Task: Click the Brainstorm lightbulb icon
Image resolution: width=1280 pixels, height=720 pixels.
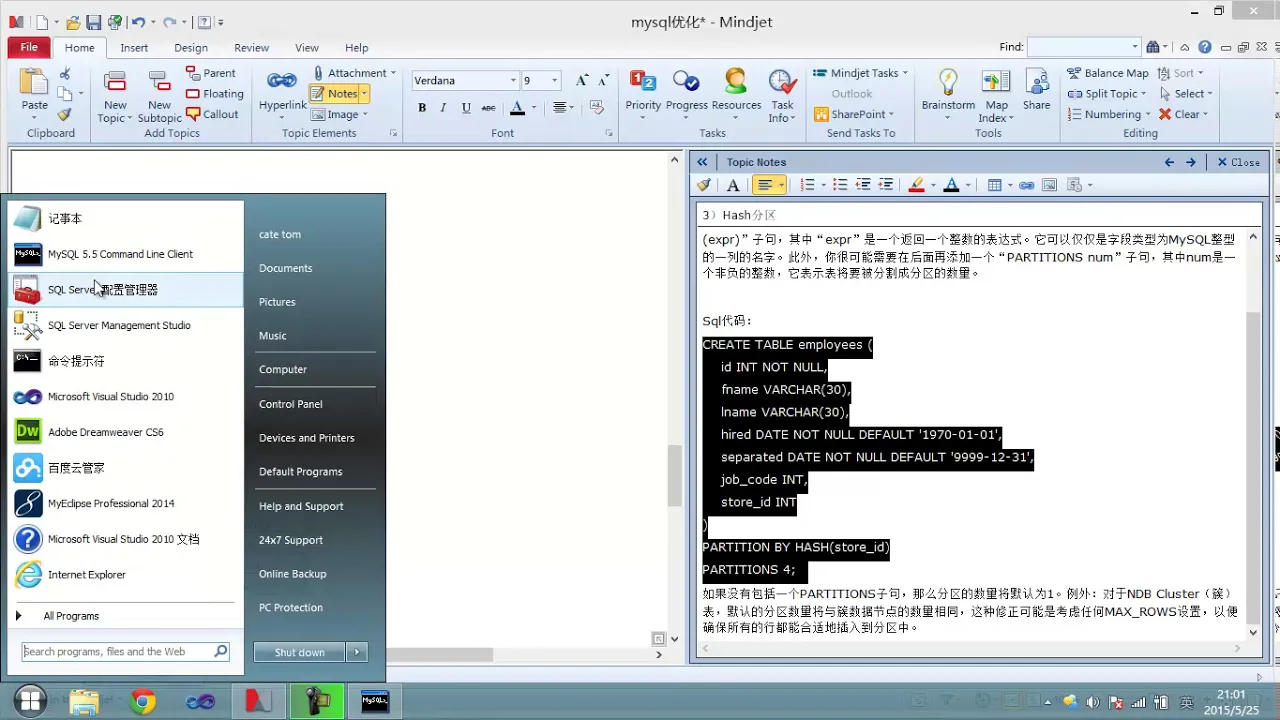Action: pyautogui.click(x=948, y=82)
